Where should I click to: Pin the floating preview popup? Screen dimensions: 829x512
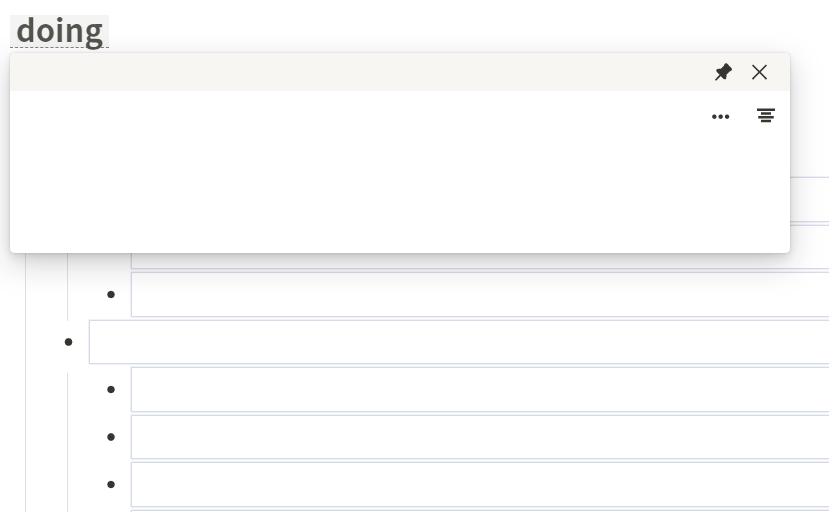tap(723, 72)
